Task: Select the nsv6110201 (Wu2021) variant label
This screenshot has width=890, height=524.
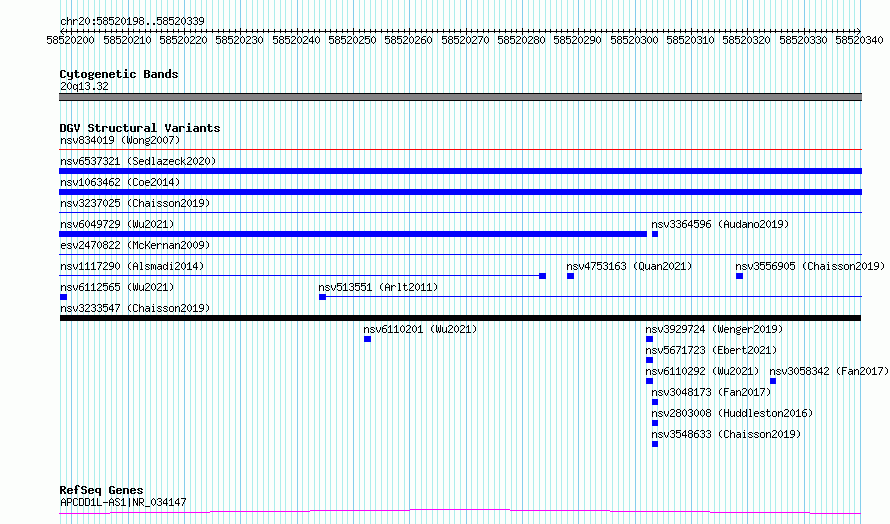Action: point(420,329)
